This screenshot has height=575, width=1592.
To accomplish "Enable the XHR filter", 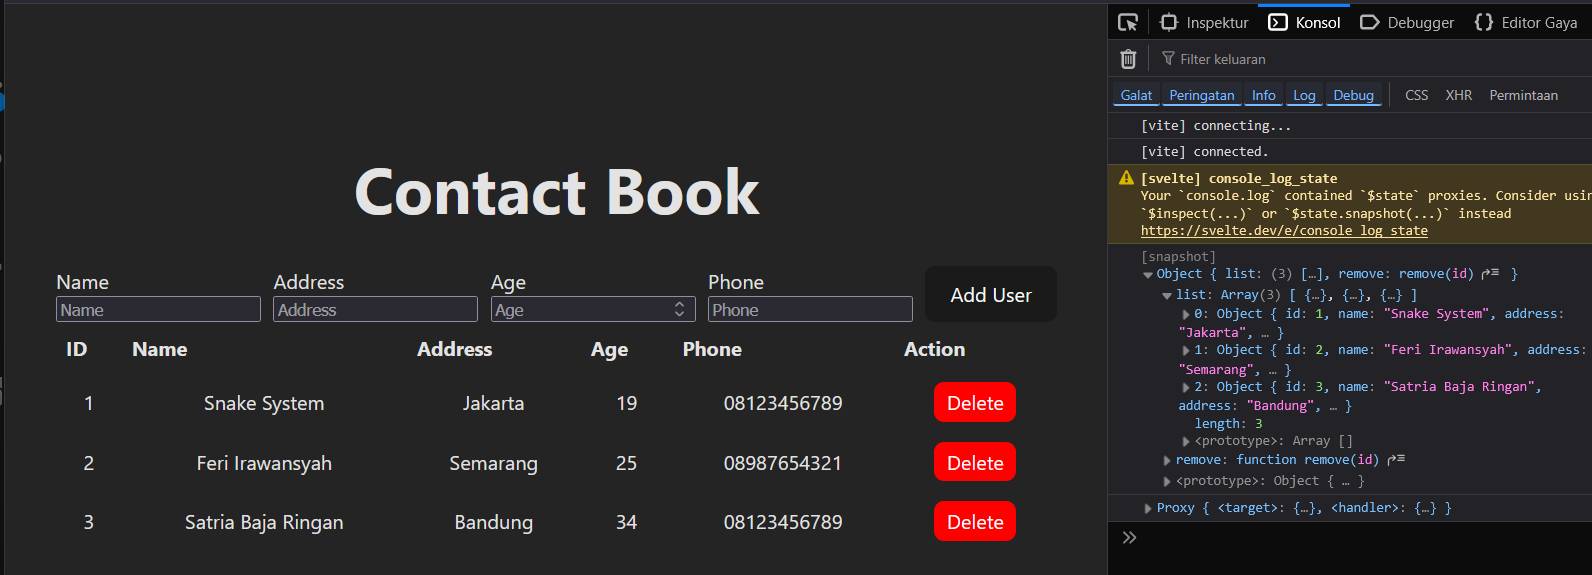I will [1458, 95].
